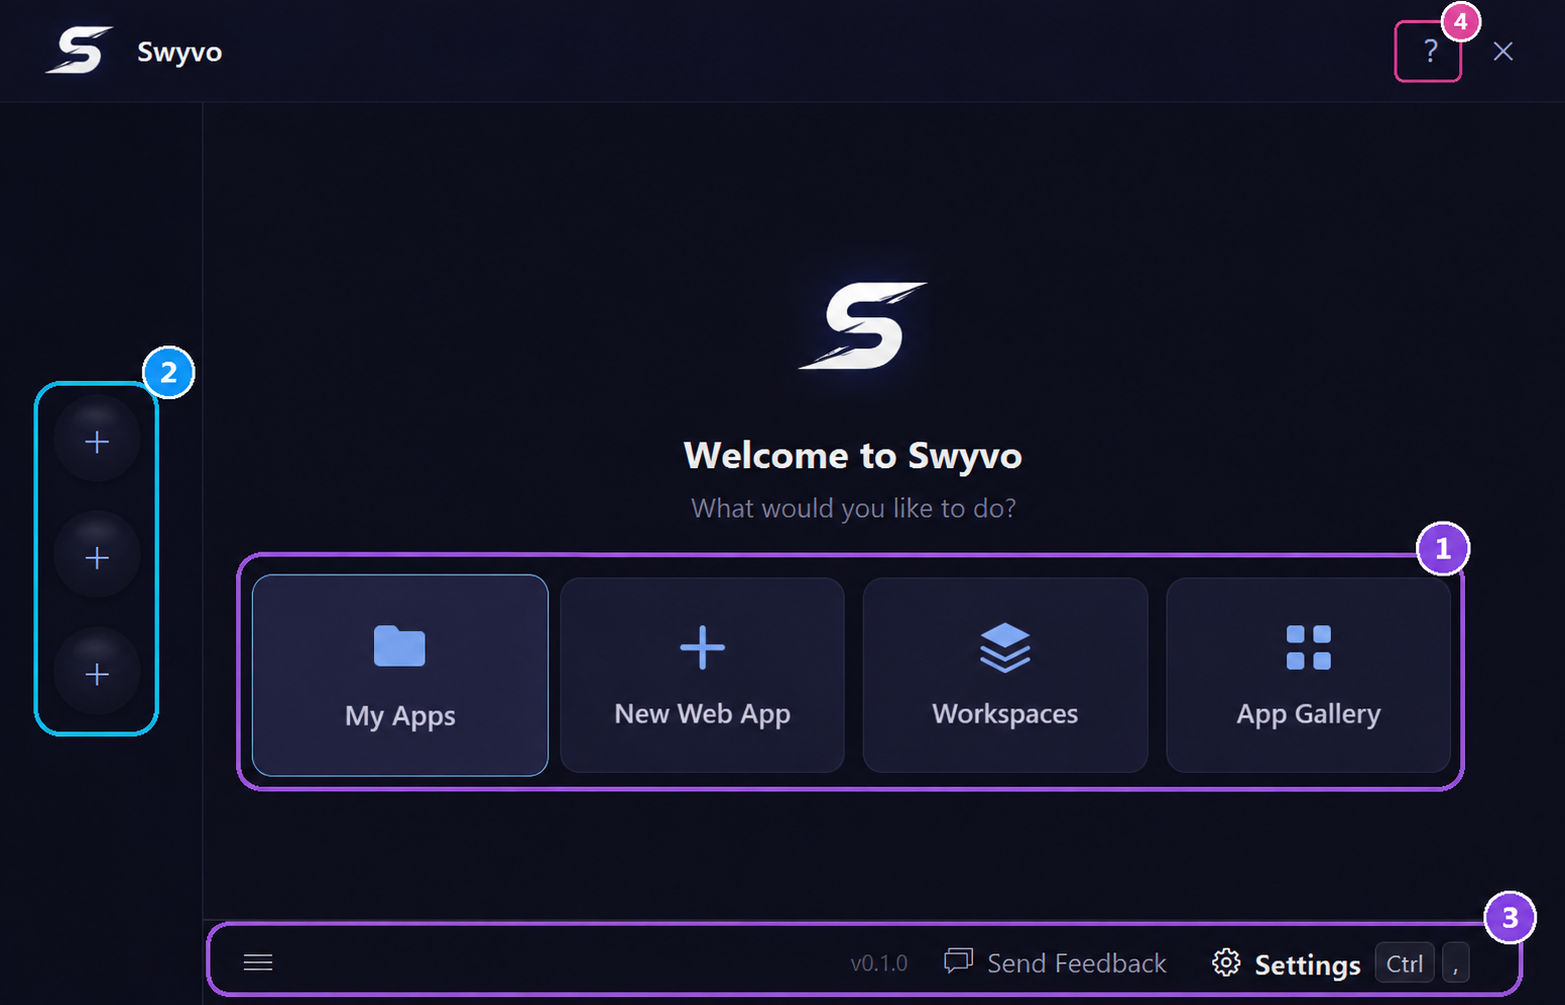This screenshot has width=1565, height=1005.
Task: Open the hamburger menu in bottom bar
Action: 258,962
